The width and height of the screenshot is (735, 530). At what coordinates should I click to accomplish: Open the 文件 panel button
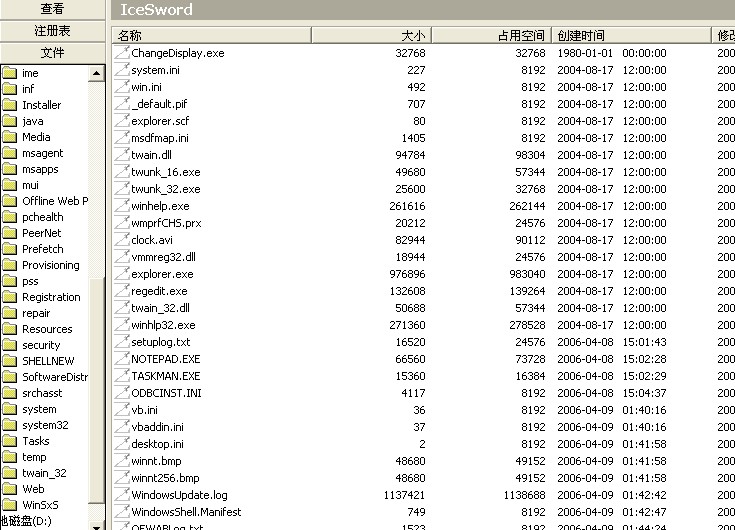point(52,52)
